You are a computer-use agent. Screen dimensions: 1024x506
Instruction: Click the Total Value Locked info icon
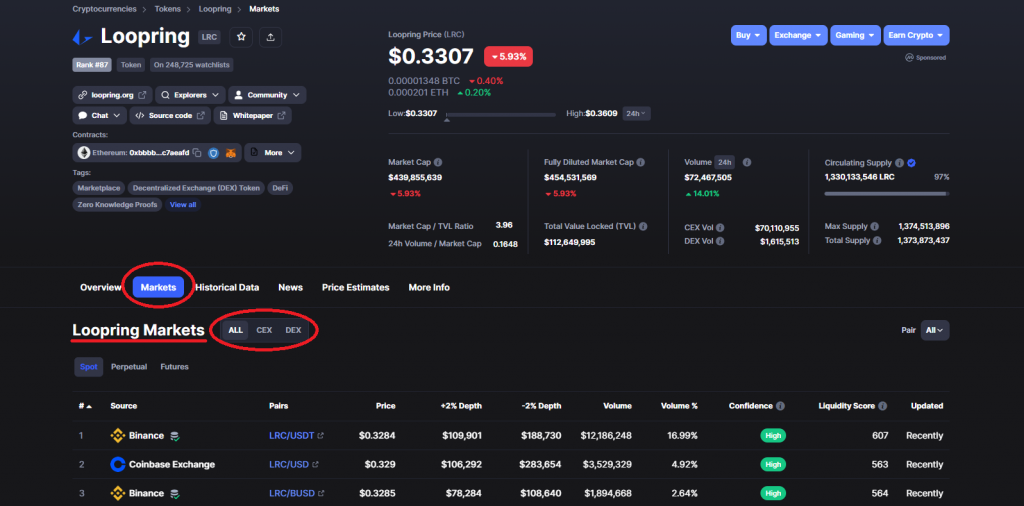point(643,227)
